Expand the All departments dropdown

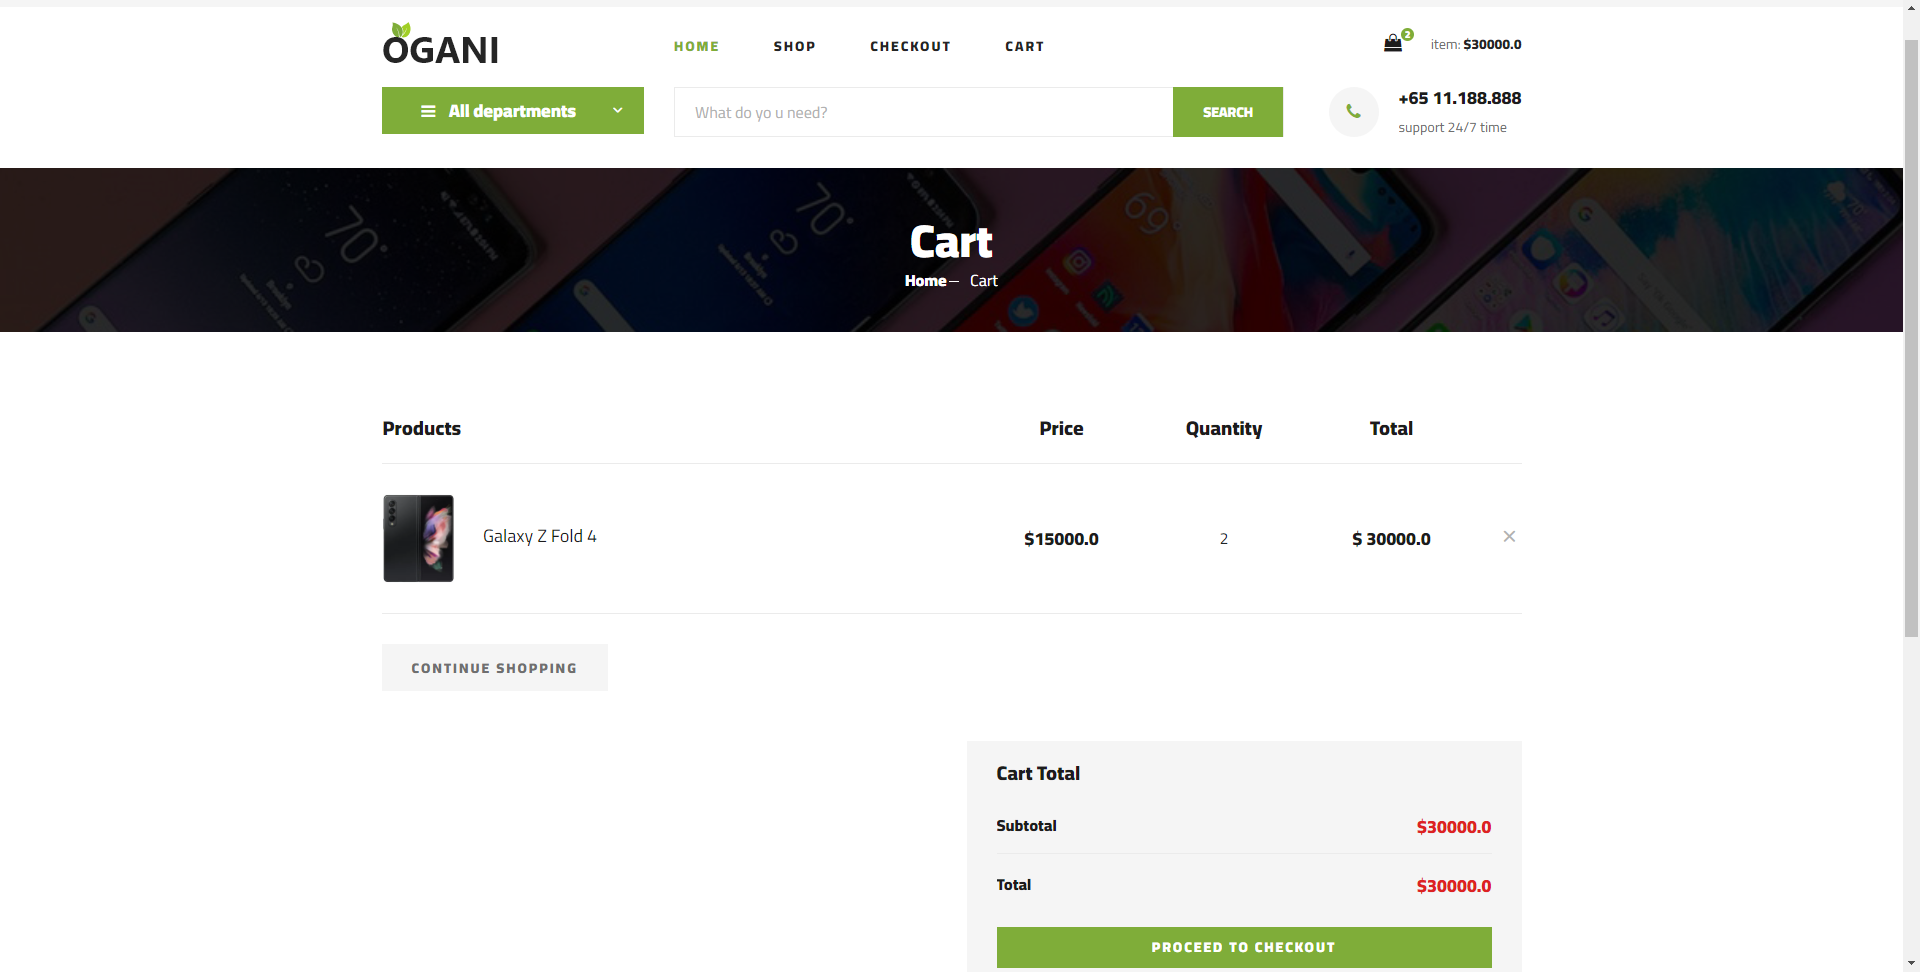point(512,111)
